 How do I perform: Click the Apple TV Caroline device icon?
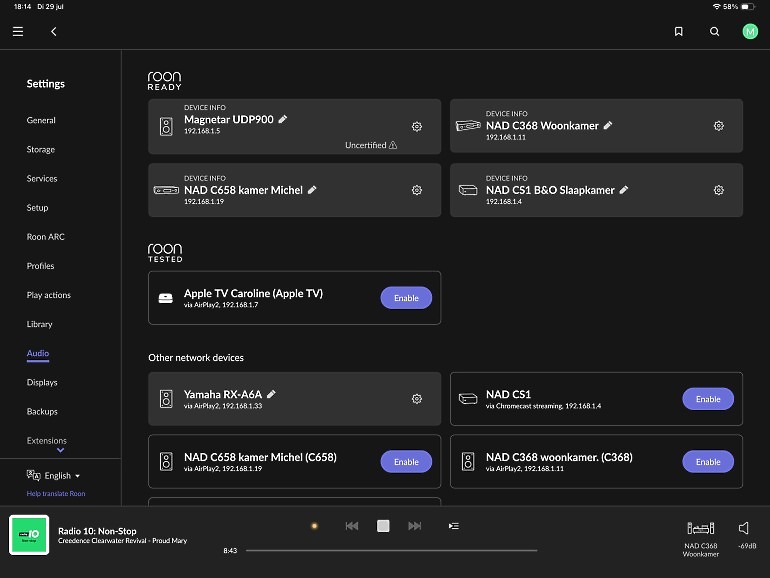pos(165,298)
